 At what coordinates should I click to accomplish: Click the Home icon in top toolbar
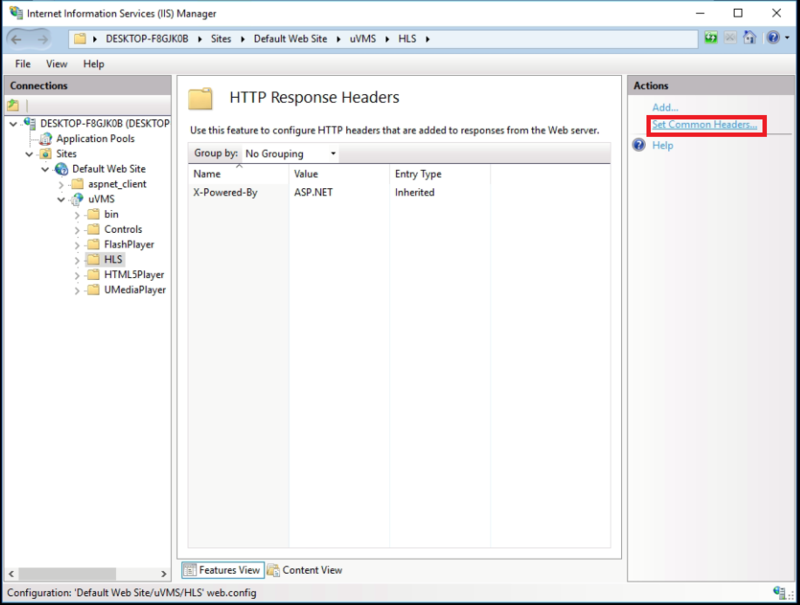click(x=749, y=38)
